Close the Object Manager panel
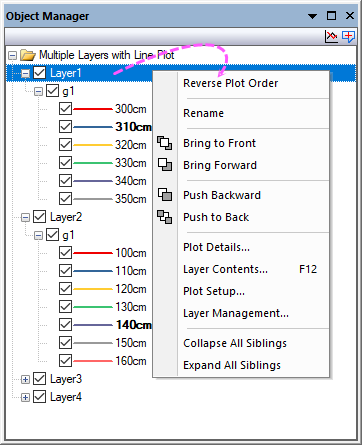Viewport: 362px width, 445px height. coord(350,16)
